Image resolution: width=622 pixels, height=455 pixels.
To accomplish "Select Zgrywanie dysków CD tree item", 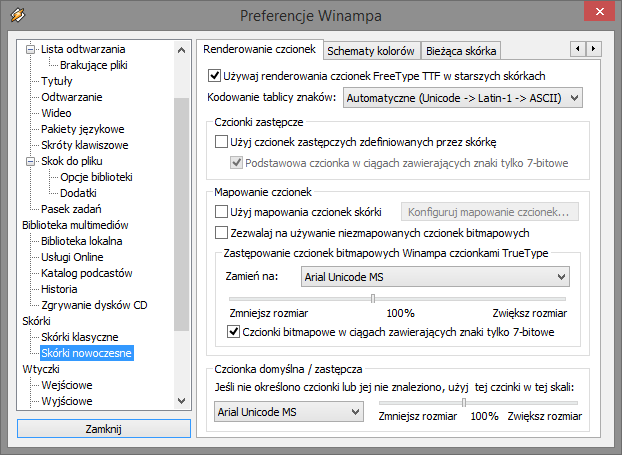I will pyautogui.click(x=94, y=305).
